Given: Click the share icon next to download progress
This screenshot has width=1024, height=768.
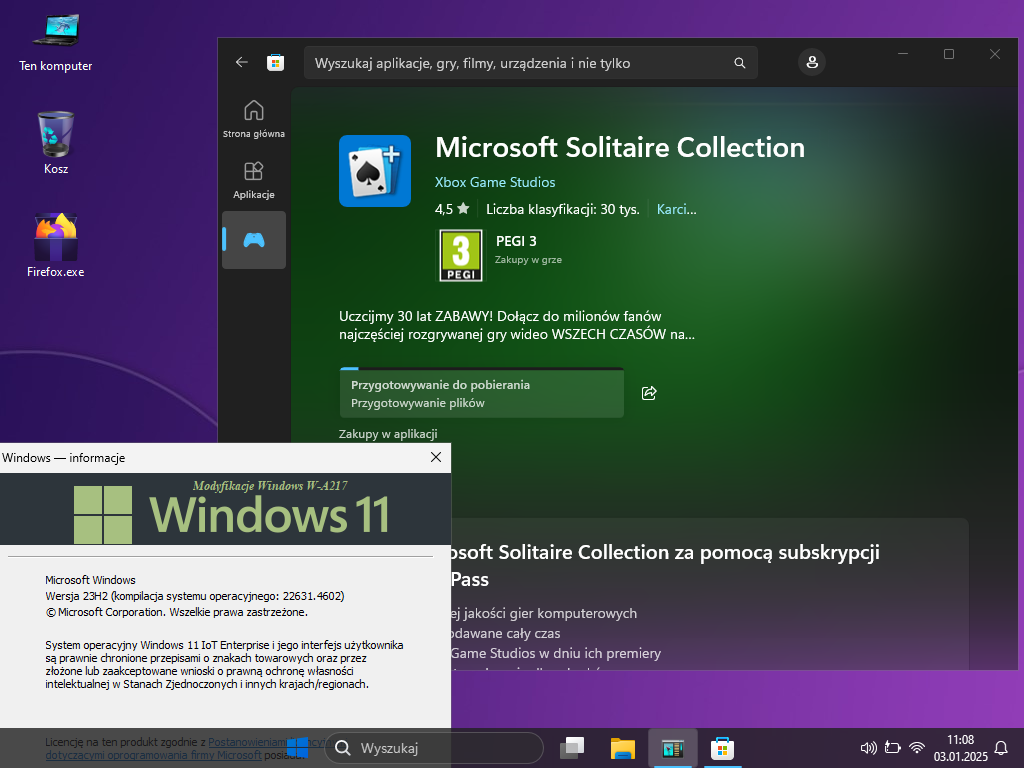Looking at the screenshot, I should click(x=649, y=393).
